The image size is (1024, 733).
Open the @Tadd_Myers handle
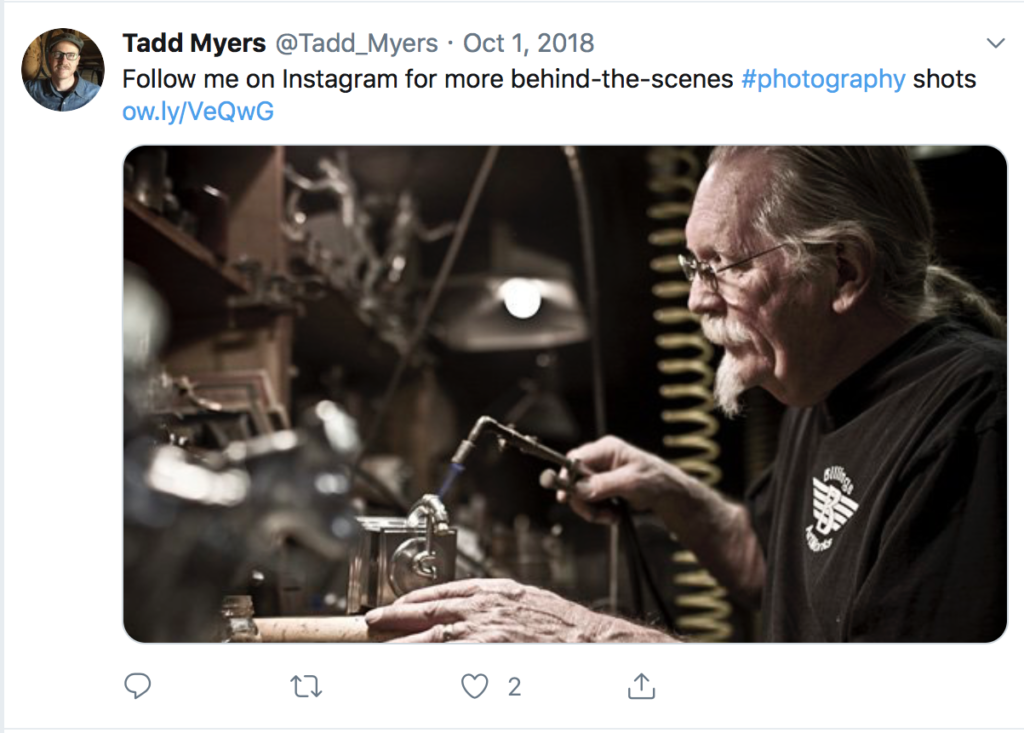click(x=356, y=44)
